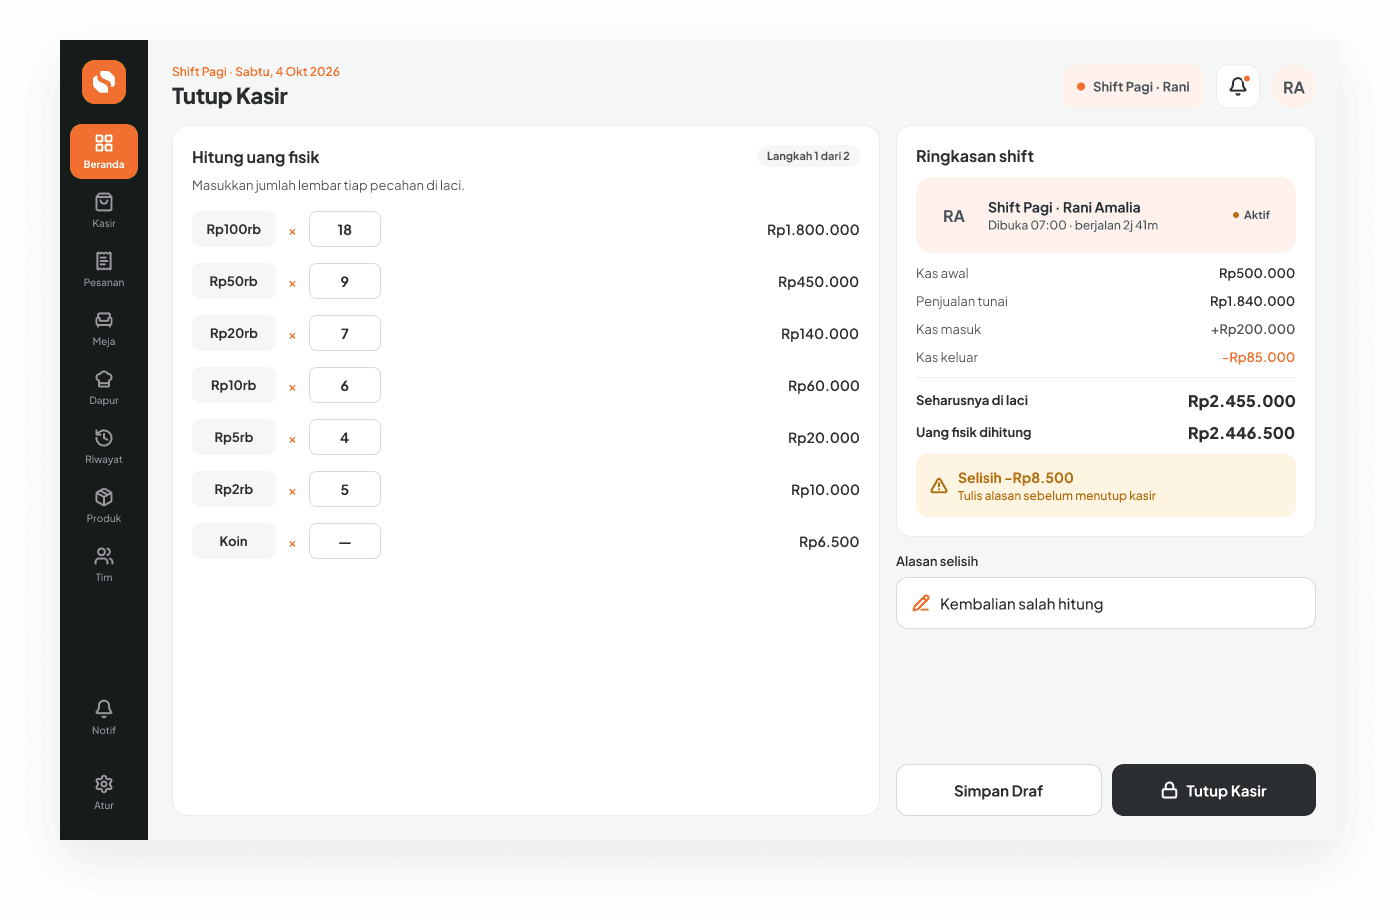1400x920 pixels.
Task: Switch to the Dapur kitchen view
Action: coord(104,387)
